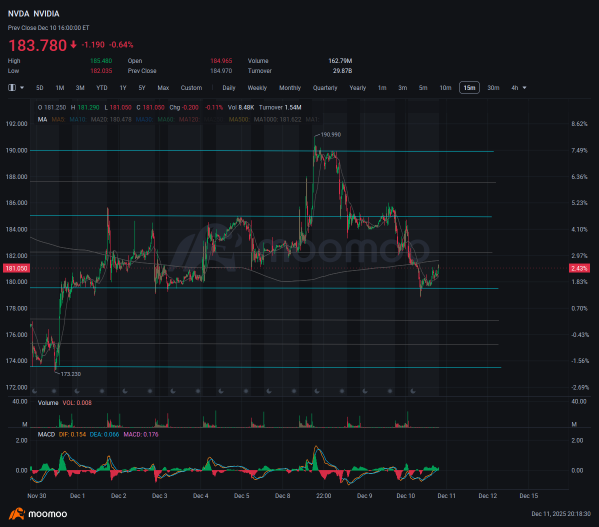Click the Volume value 162.79M

pyautogui.click(x=340, y=61)
